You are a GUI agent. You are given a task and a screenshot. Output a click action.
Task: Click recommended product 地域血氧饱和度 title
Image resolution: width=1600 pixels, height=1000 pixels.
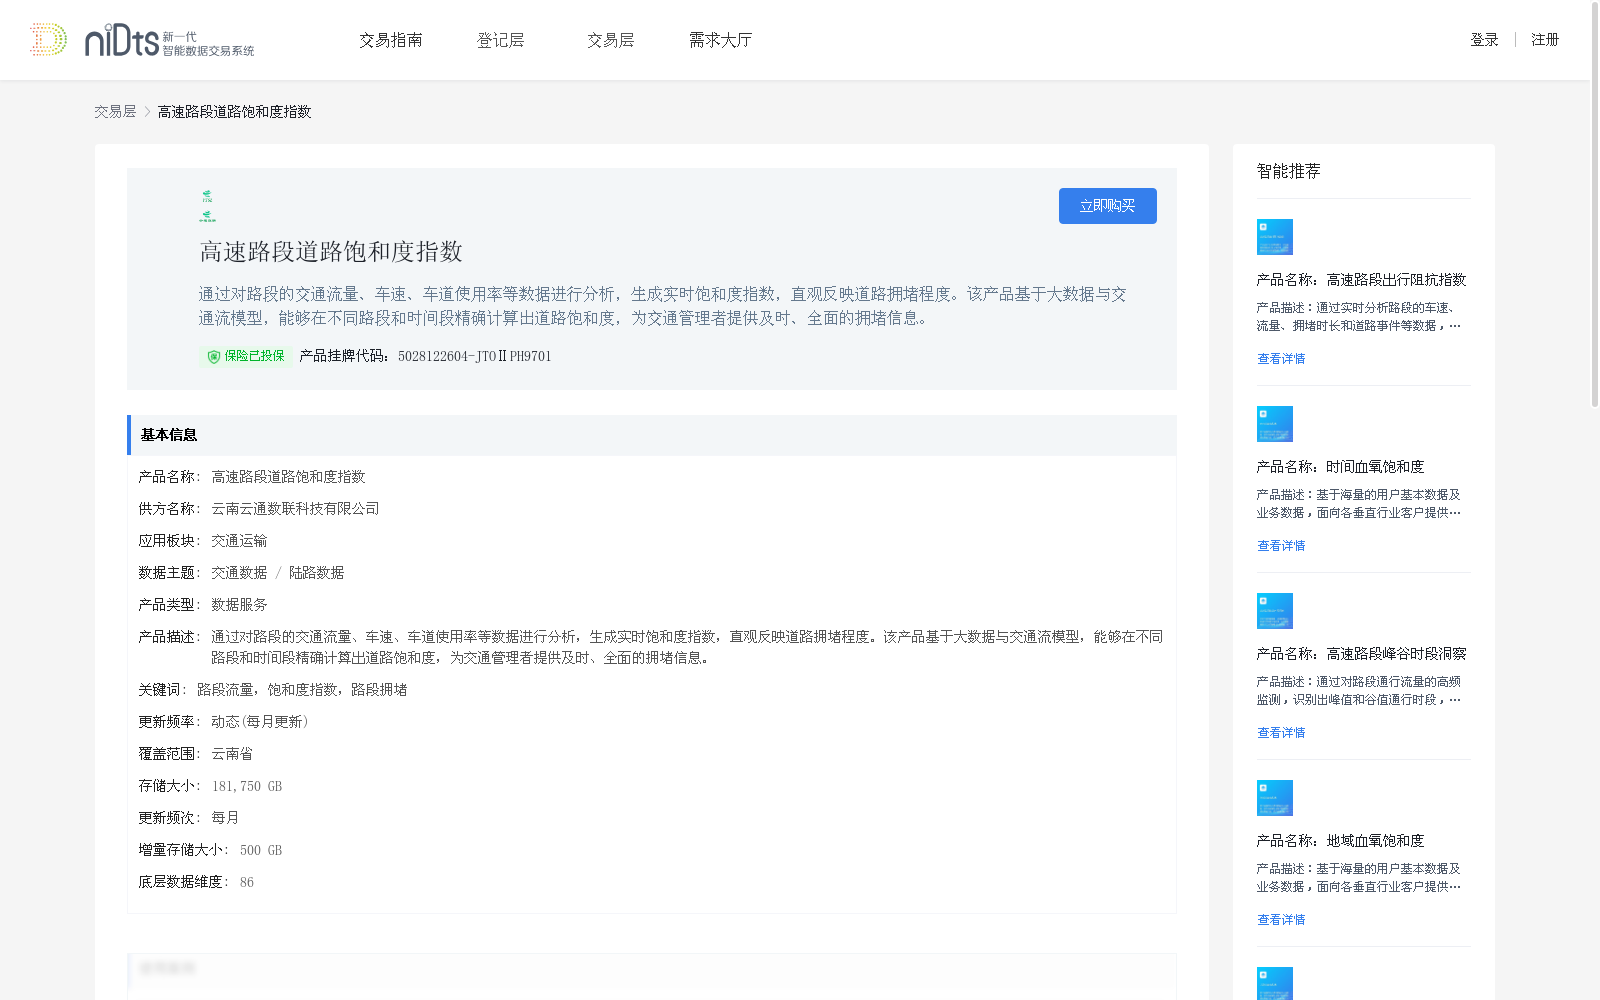click(1340, 841)
